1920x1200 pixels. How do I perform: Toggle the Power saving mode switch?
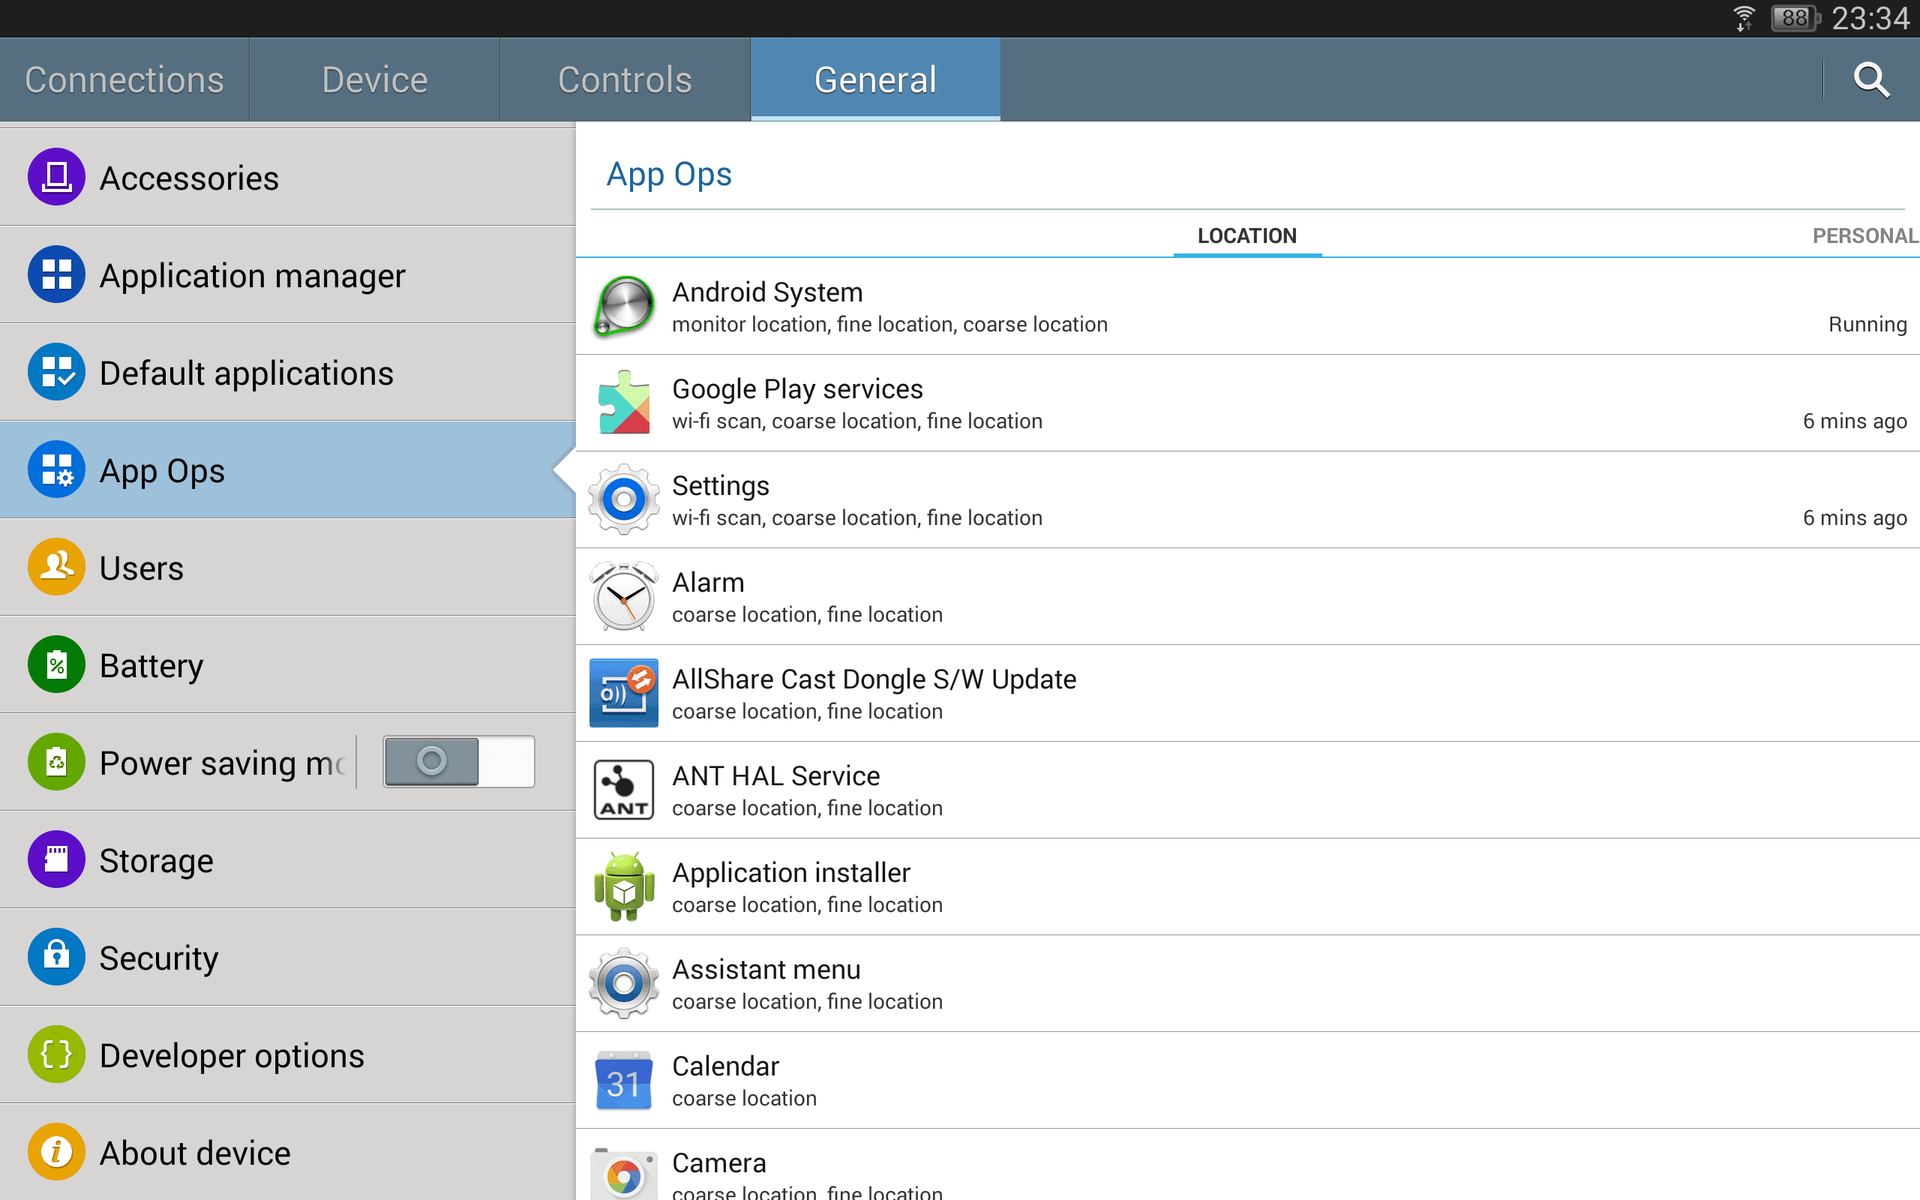pyautogui.click(x=459, y=762)
